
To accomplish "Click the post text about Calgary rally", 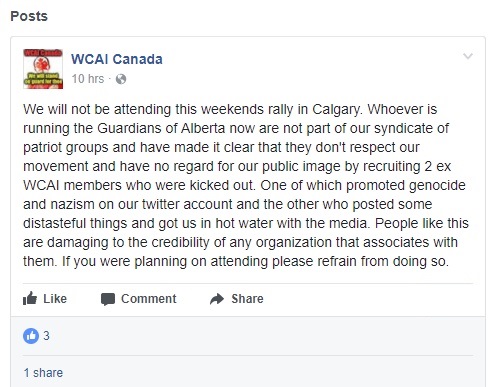I will point(246,185).
